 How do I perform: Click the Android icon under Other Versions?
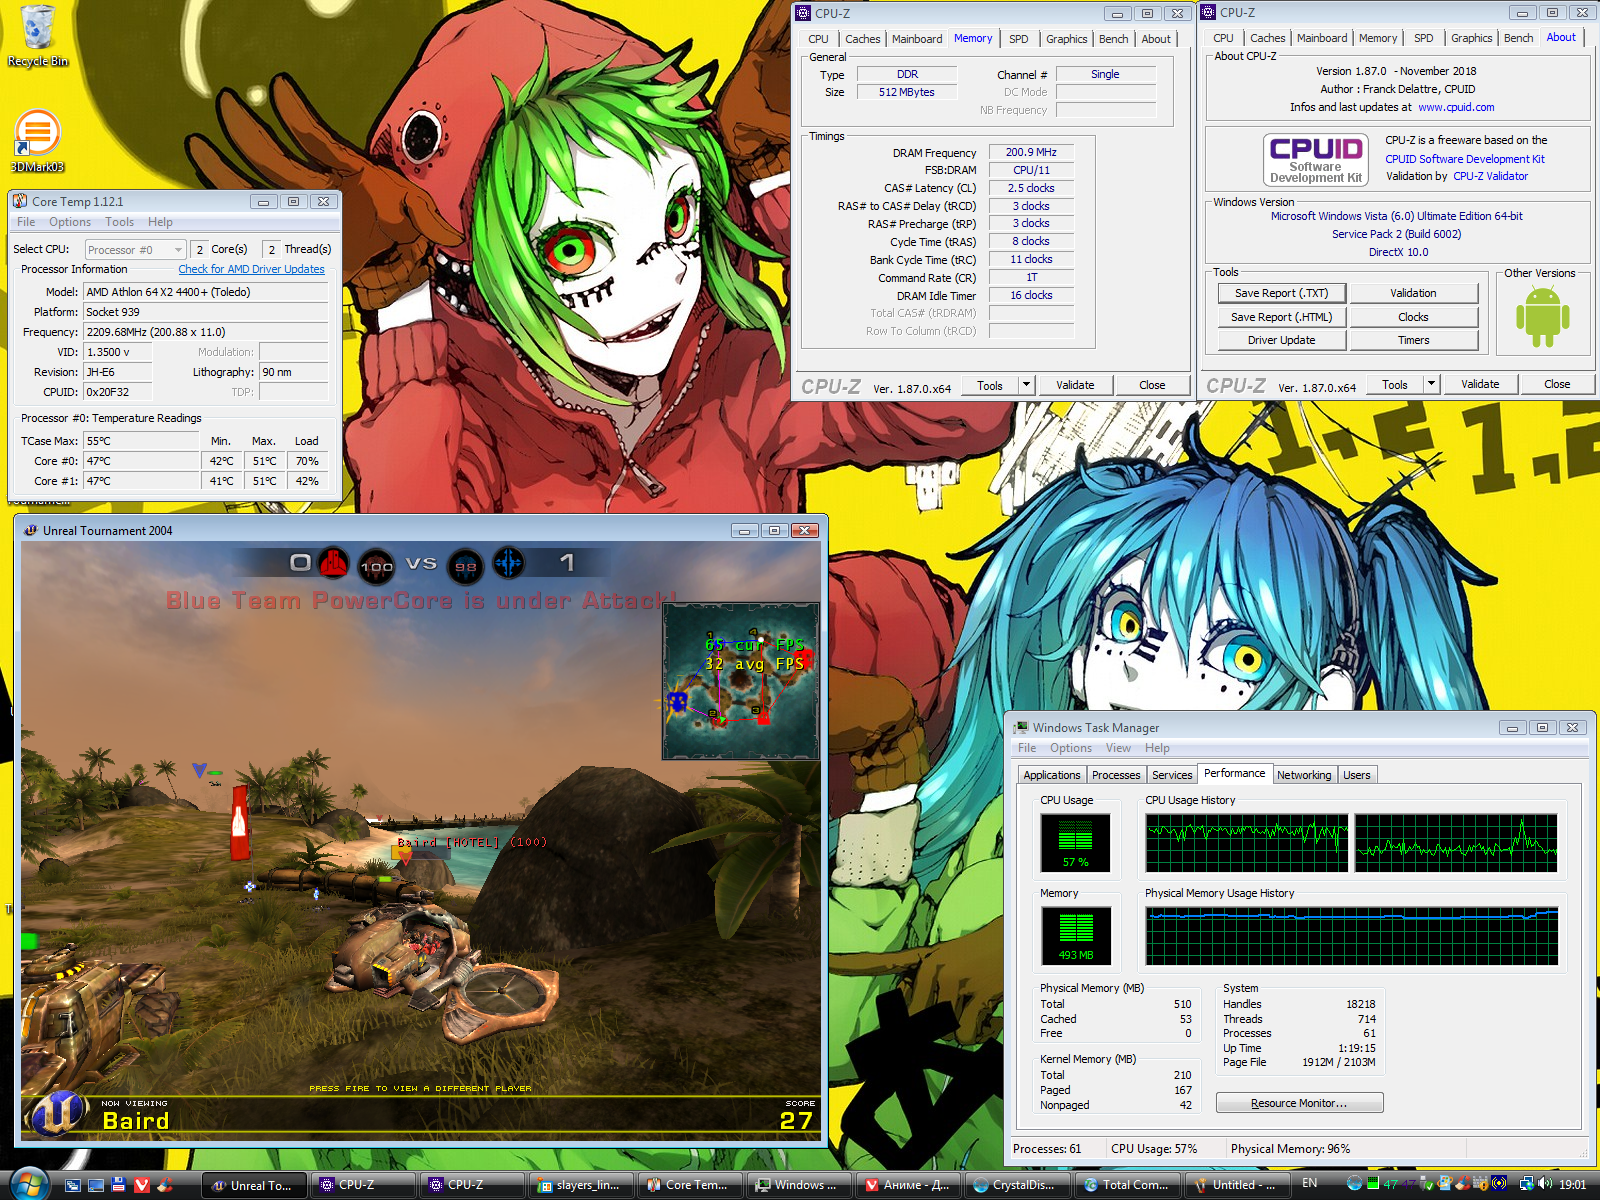coord(1542,317)
